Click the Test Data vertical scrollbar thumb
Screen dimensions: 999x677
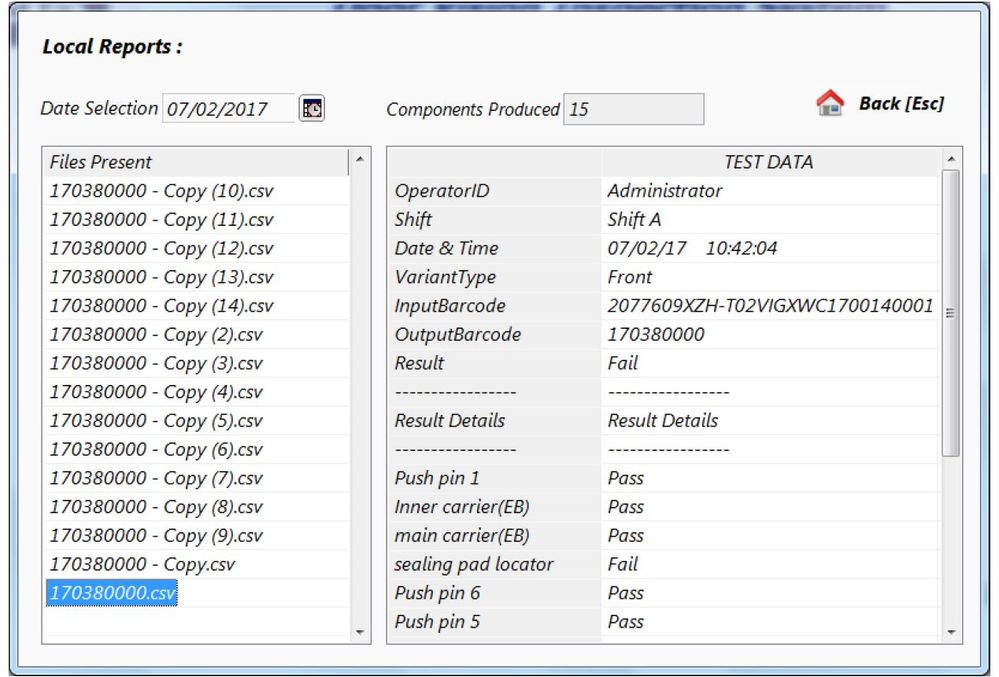pos(951,313)
